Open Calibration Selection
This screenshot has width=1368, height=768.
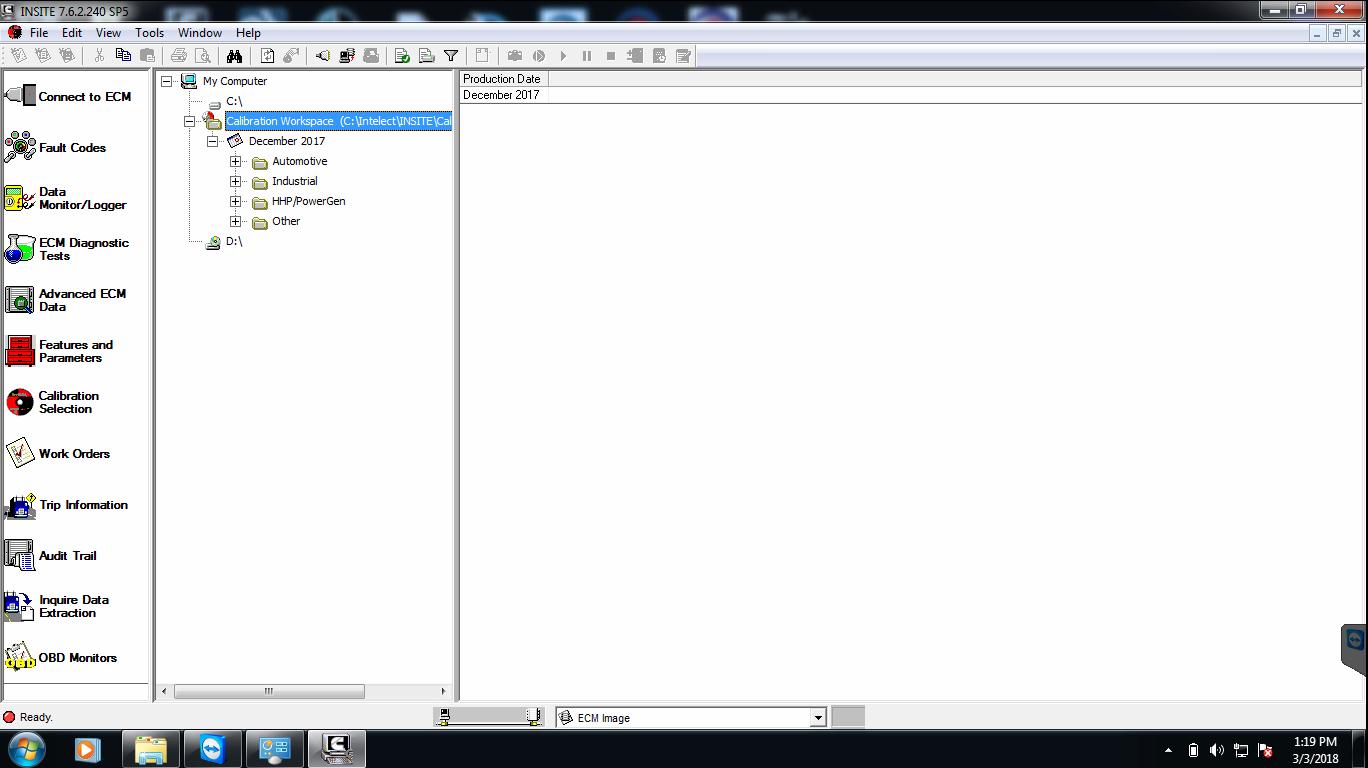(52, 402)
